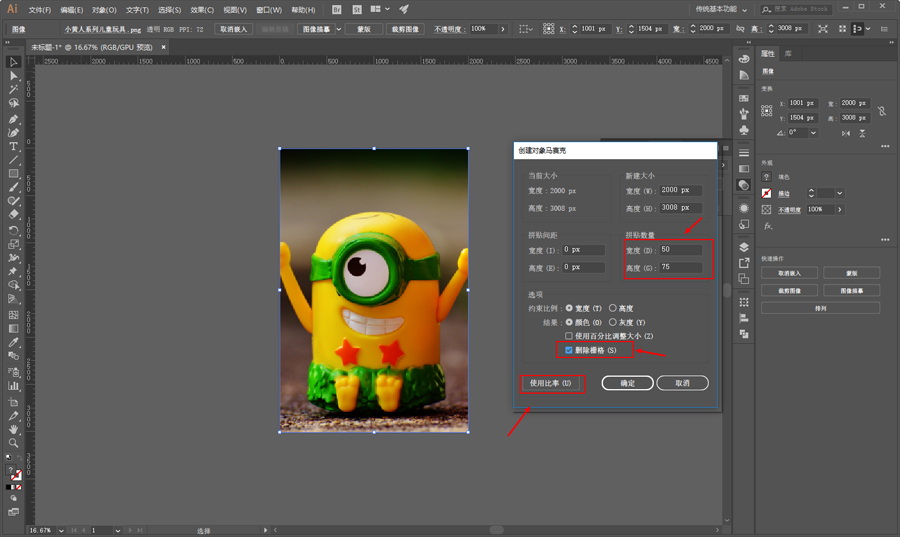
Task: Select the Type tool in the toolbar
Action: tap(14, 147)
